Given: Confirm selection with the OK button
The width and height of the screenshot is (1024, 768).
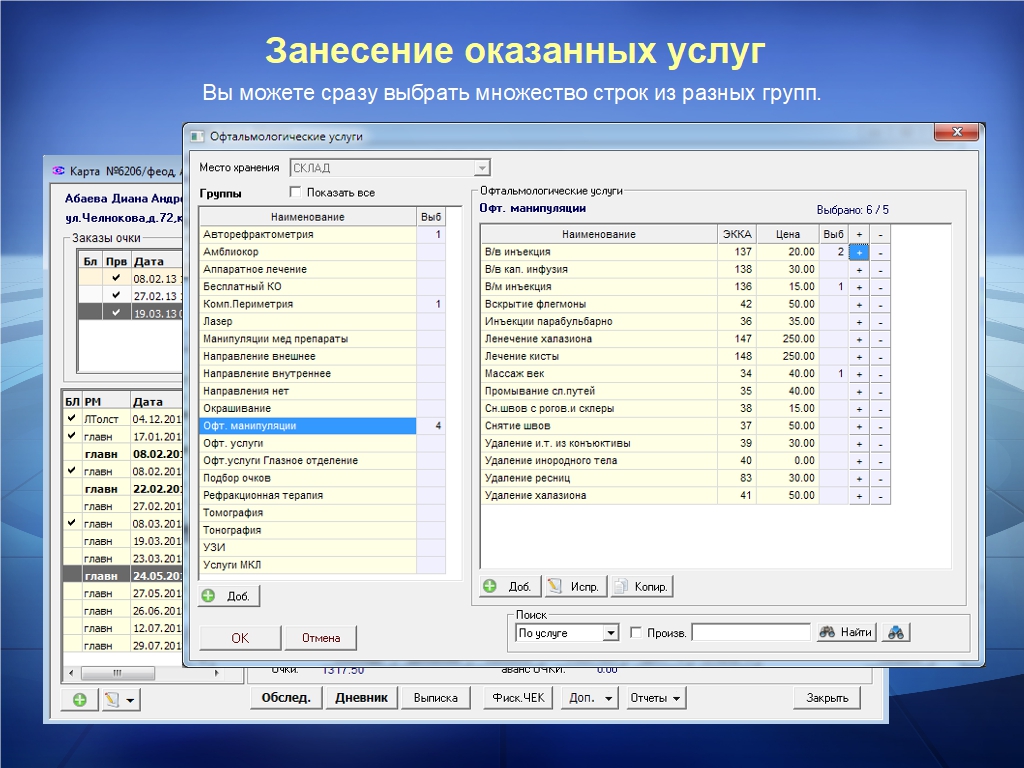Looking at the screenshot, I should (x=240, y=638).
